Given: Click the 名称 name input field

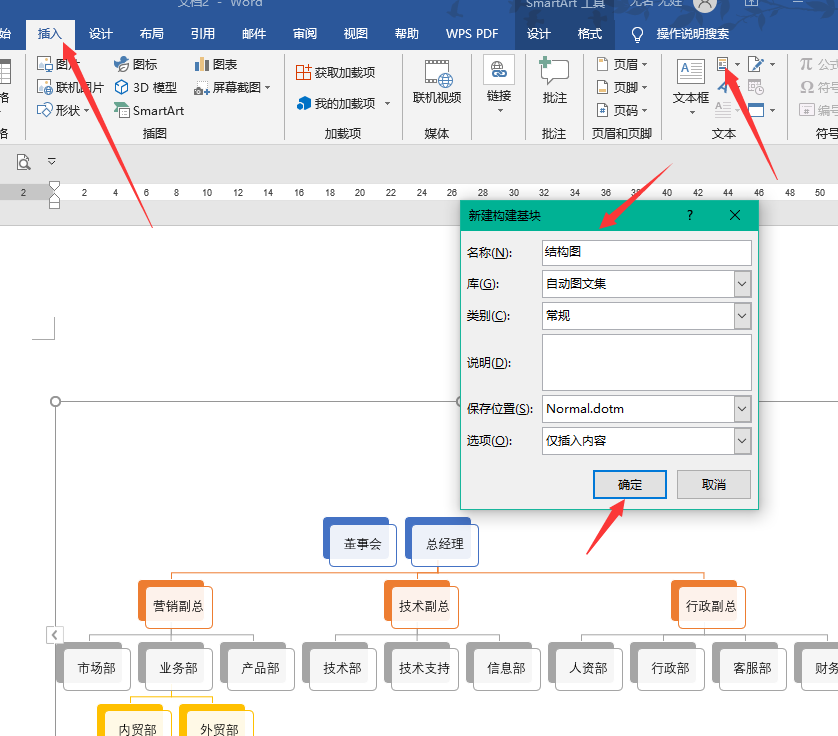Looking at the screenshot, I should [647, 252].
